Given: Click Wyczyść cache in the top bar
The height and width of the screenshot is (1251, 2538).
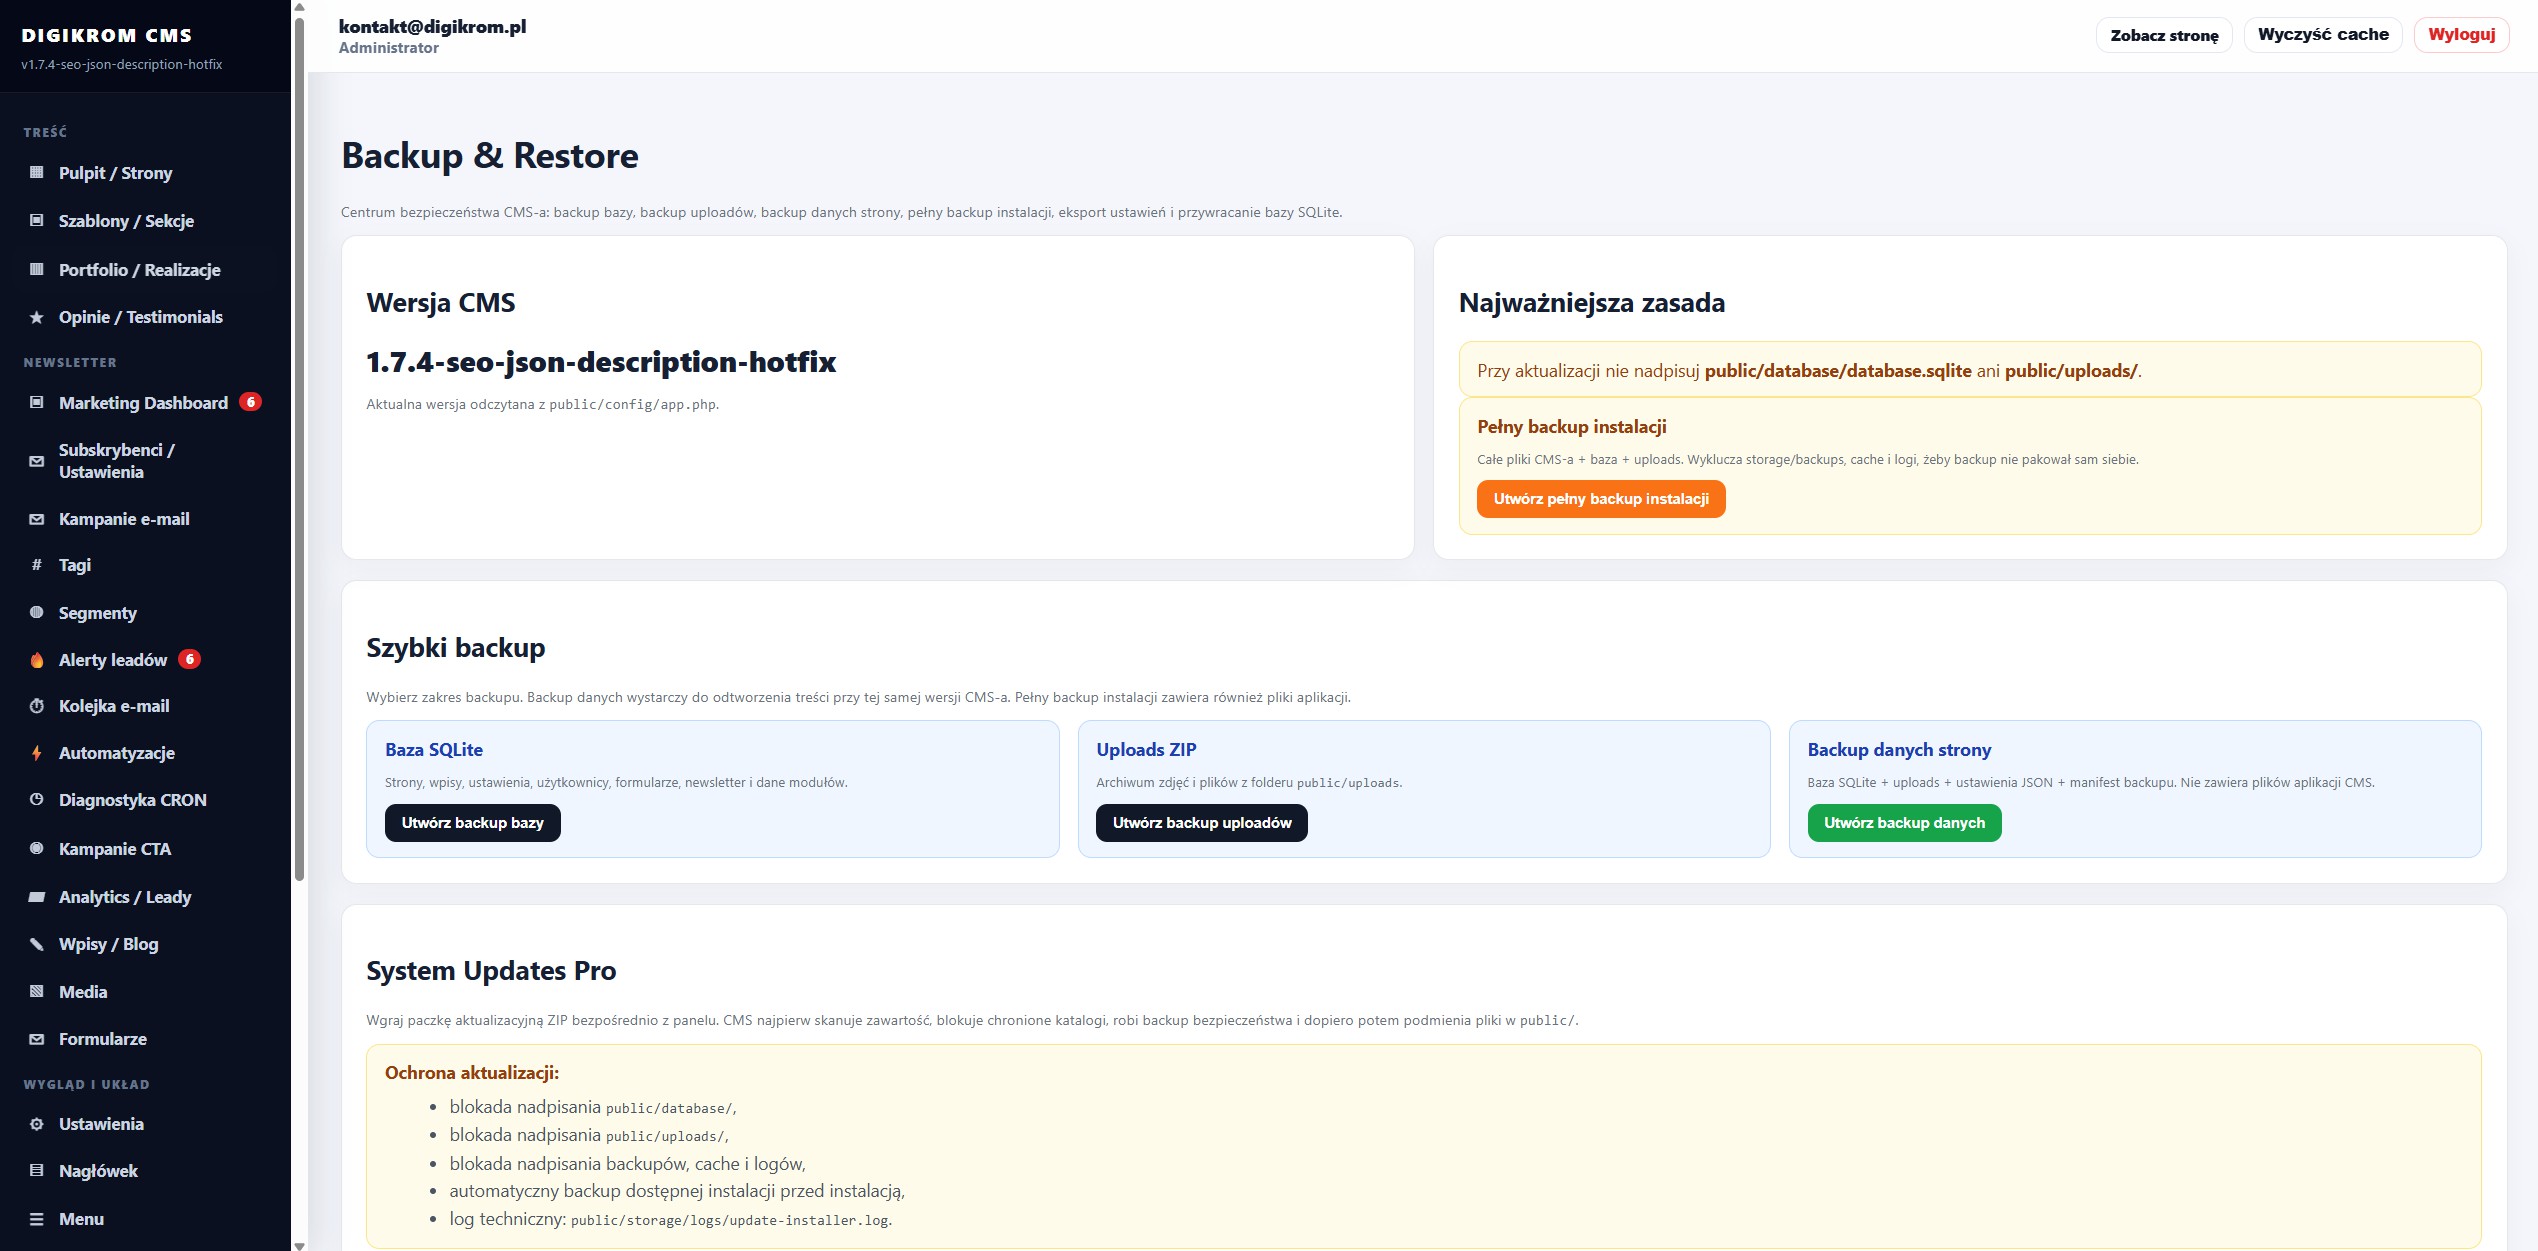Looking at the screenshot, I should (x=2323, y=35).
